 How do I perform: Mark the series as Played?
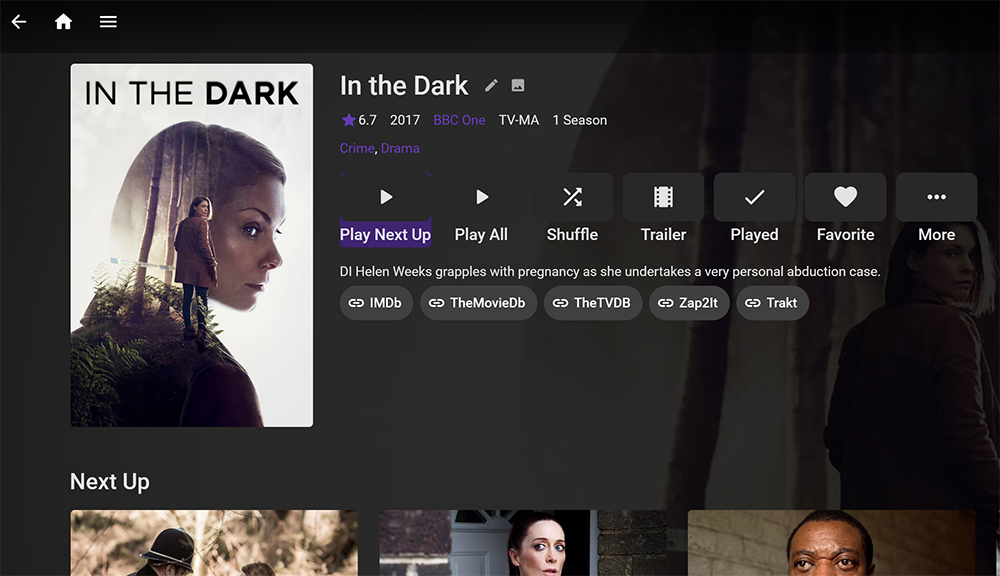754,210
